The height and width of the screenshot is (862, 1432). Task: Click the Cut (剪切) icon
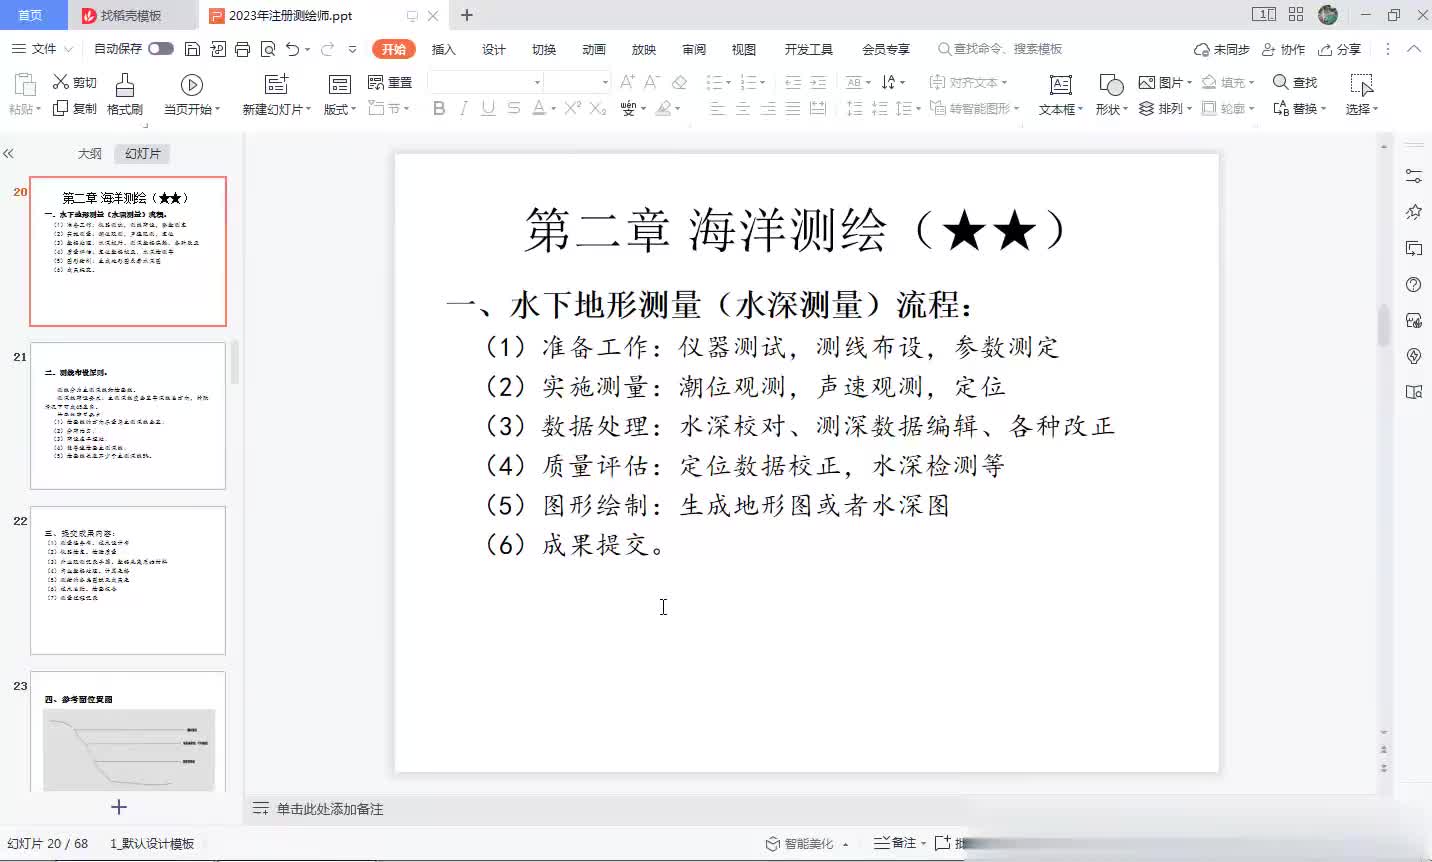(62, 82)
